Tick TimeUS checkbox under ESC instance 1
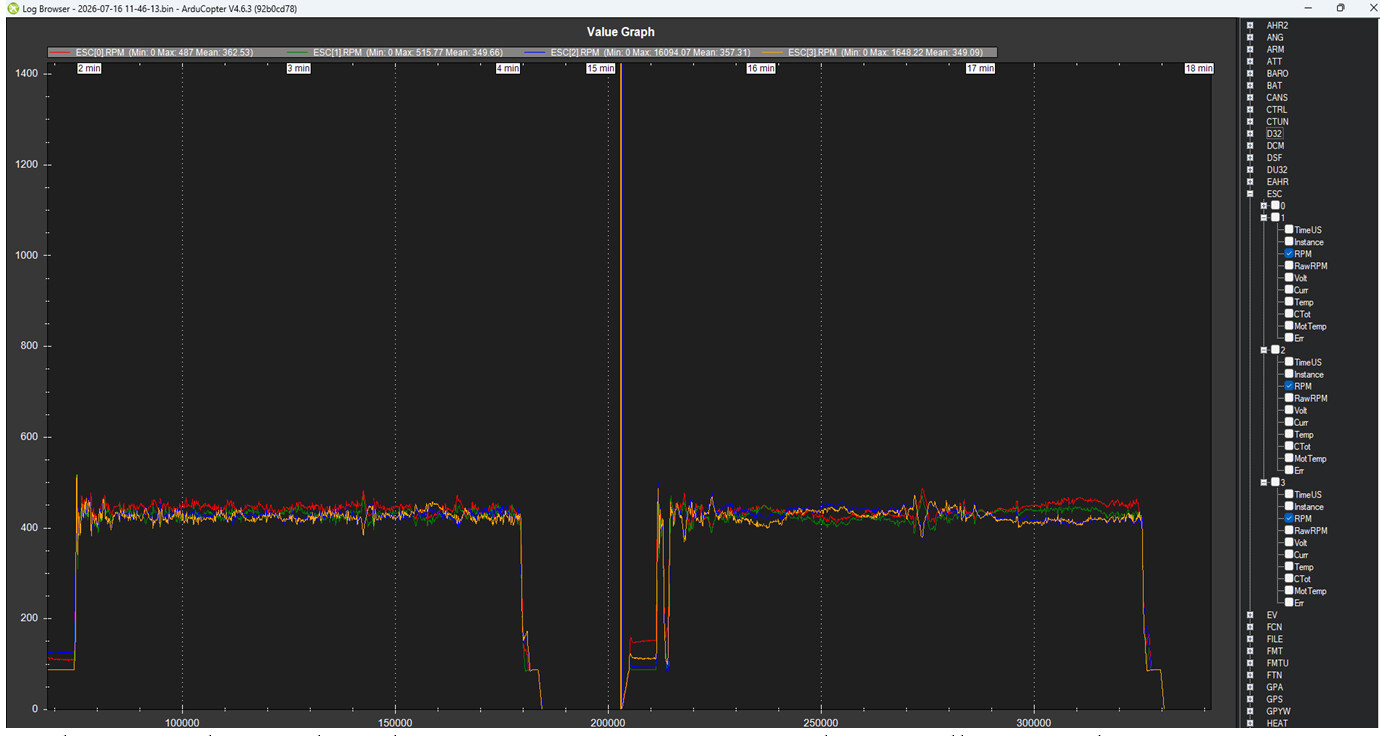 click(1290, 230)
